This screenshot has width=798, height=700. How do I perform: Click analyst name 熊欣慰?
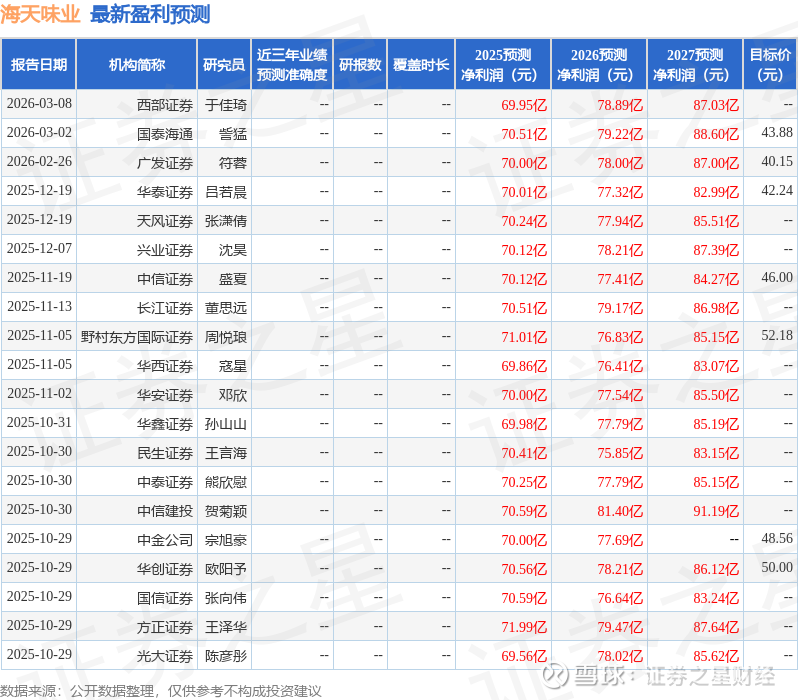pos(226,483)
